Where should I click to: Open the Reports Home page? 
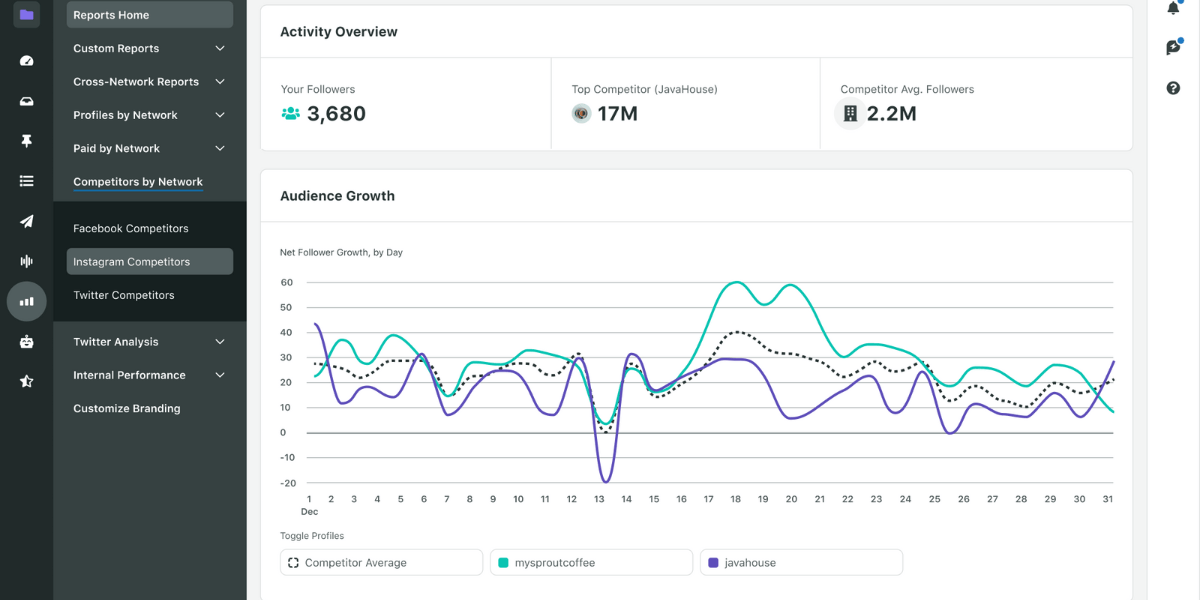[x=149, y=14]
